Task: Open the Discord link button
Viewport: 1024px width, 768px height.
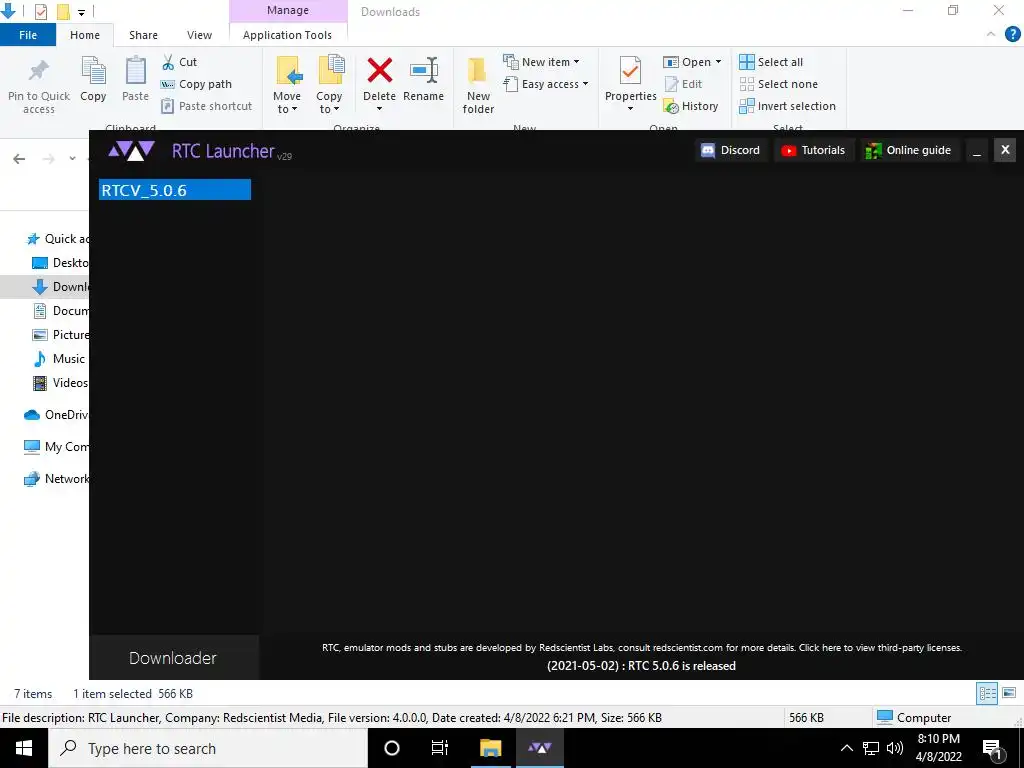Action: (730, 150)
